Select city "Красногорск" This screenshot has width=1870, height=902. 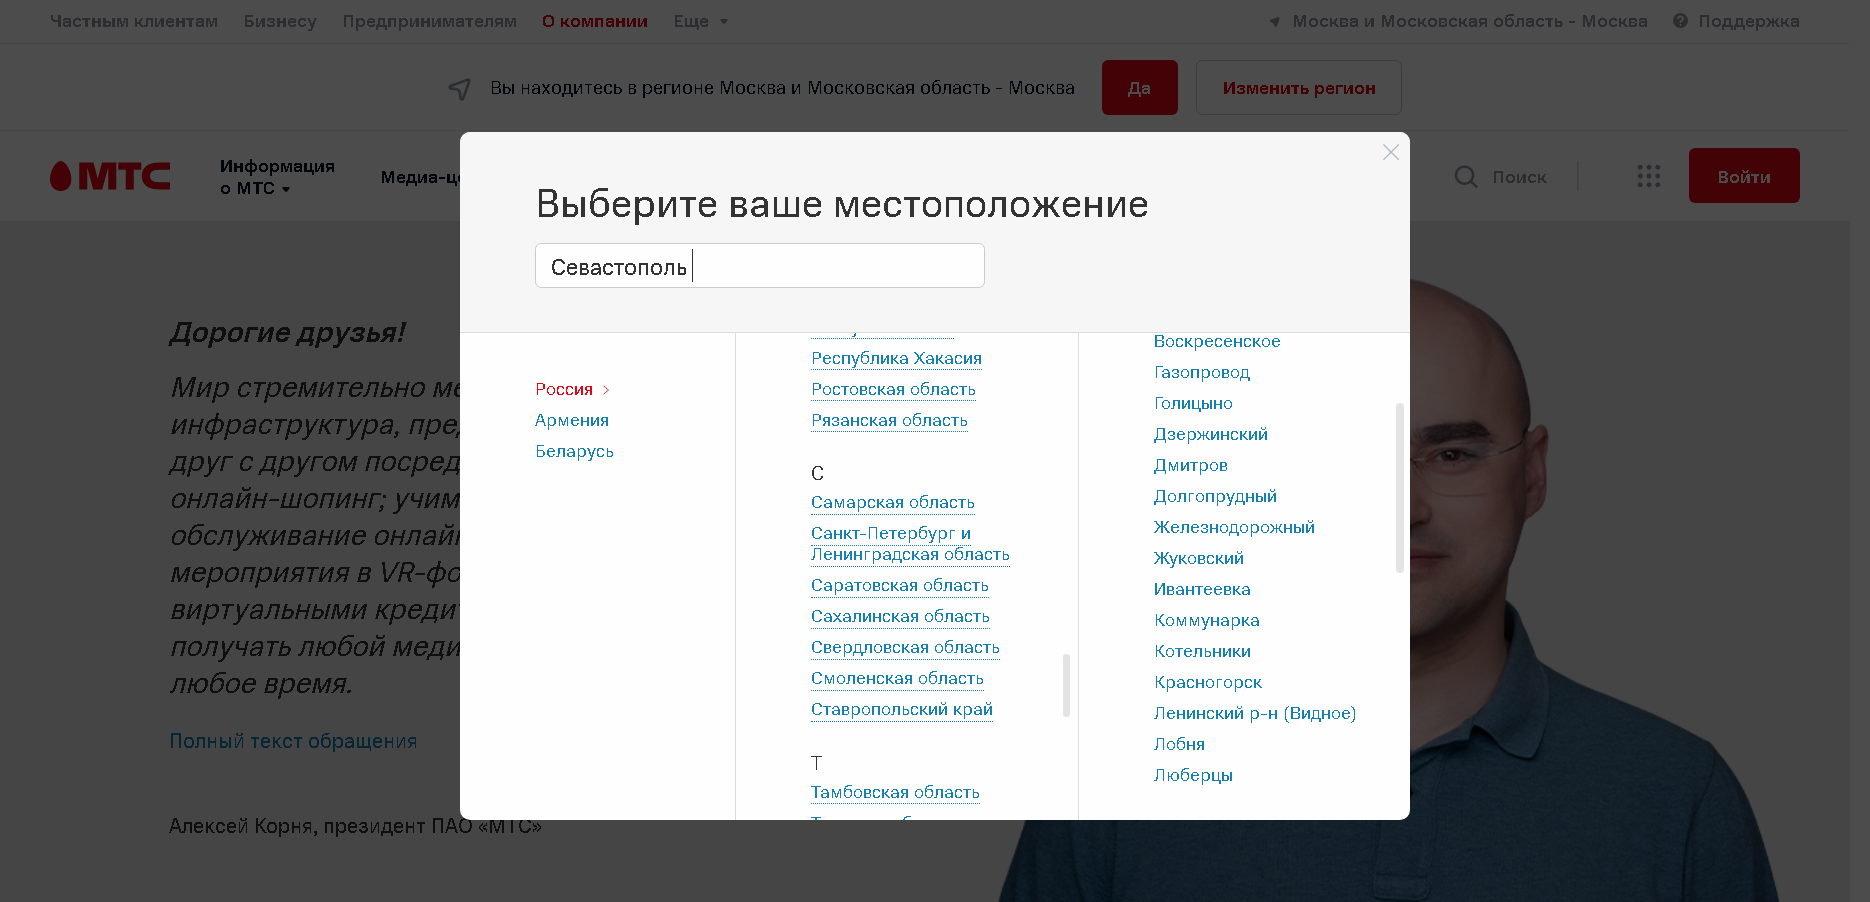(x=1207, y=682)
